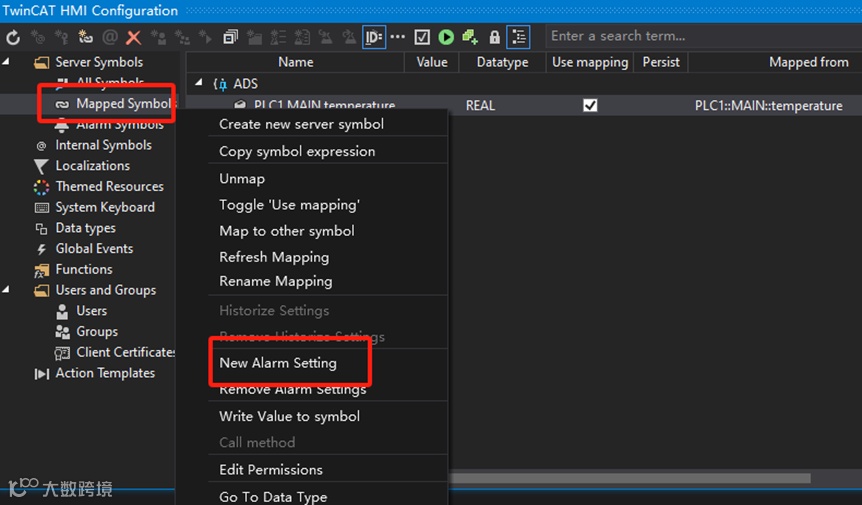This screenshot has width=862, height=505.
Task: Click the PLC1::MAIN::temperature mapped from cell
Action: pos(768,106)
